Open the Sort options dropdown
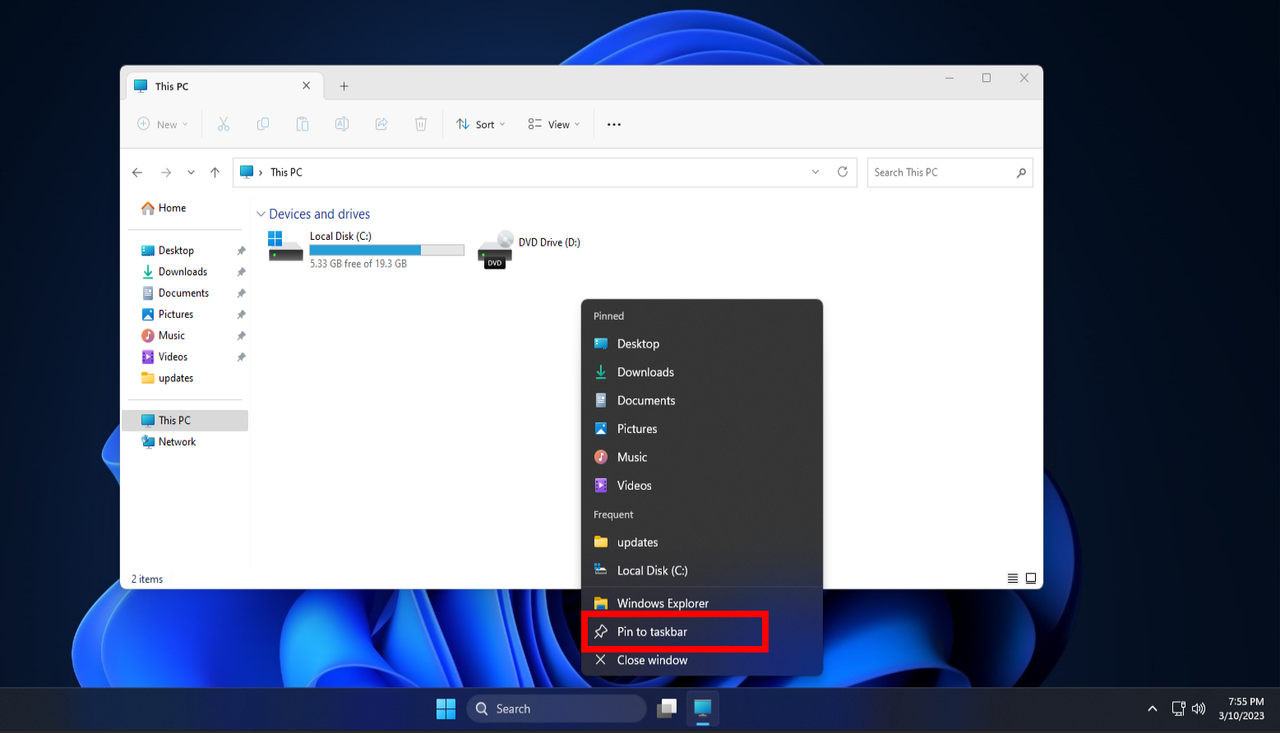Screen dimensions: 1280x733 (x=480, y=123)
